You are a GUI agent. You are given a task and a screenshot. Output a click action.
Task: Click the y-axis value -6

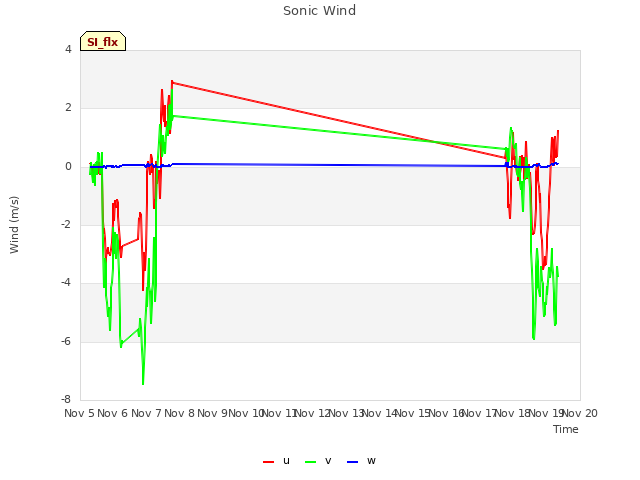[x=66, y=341]
